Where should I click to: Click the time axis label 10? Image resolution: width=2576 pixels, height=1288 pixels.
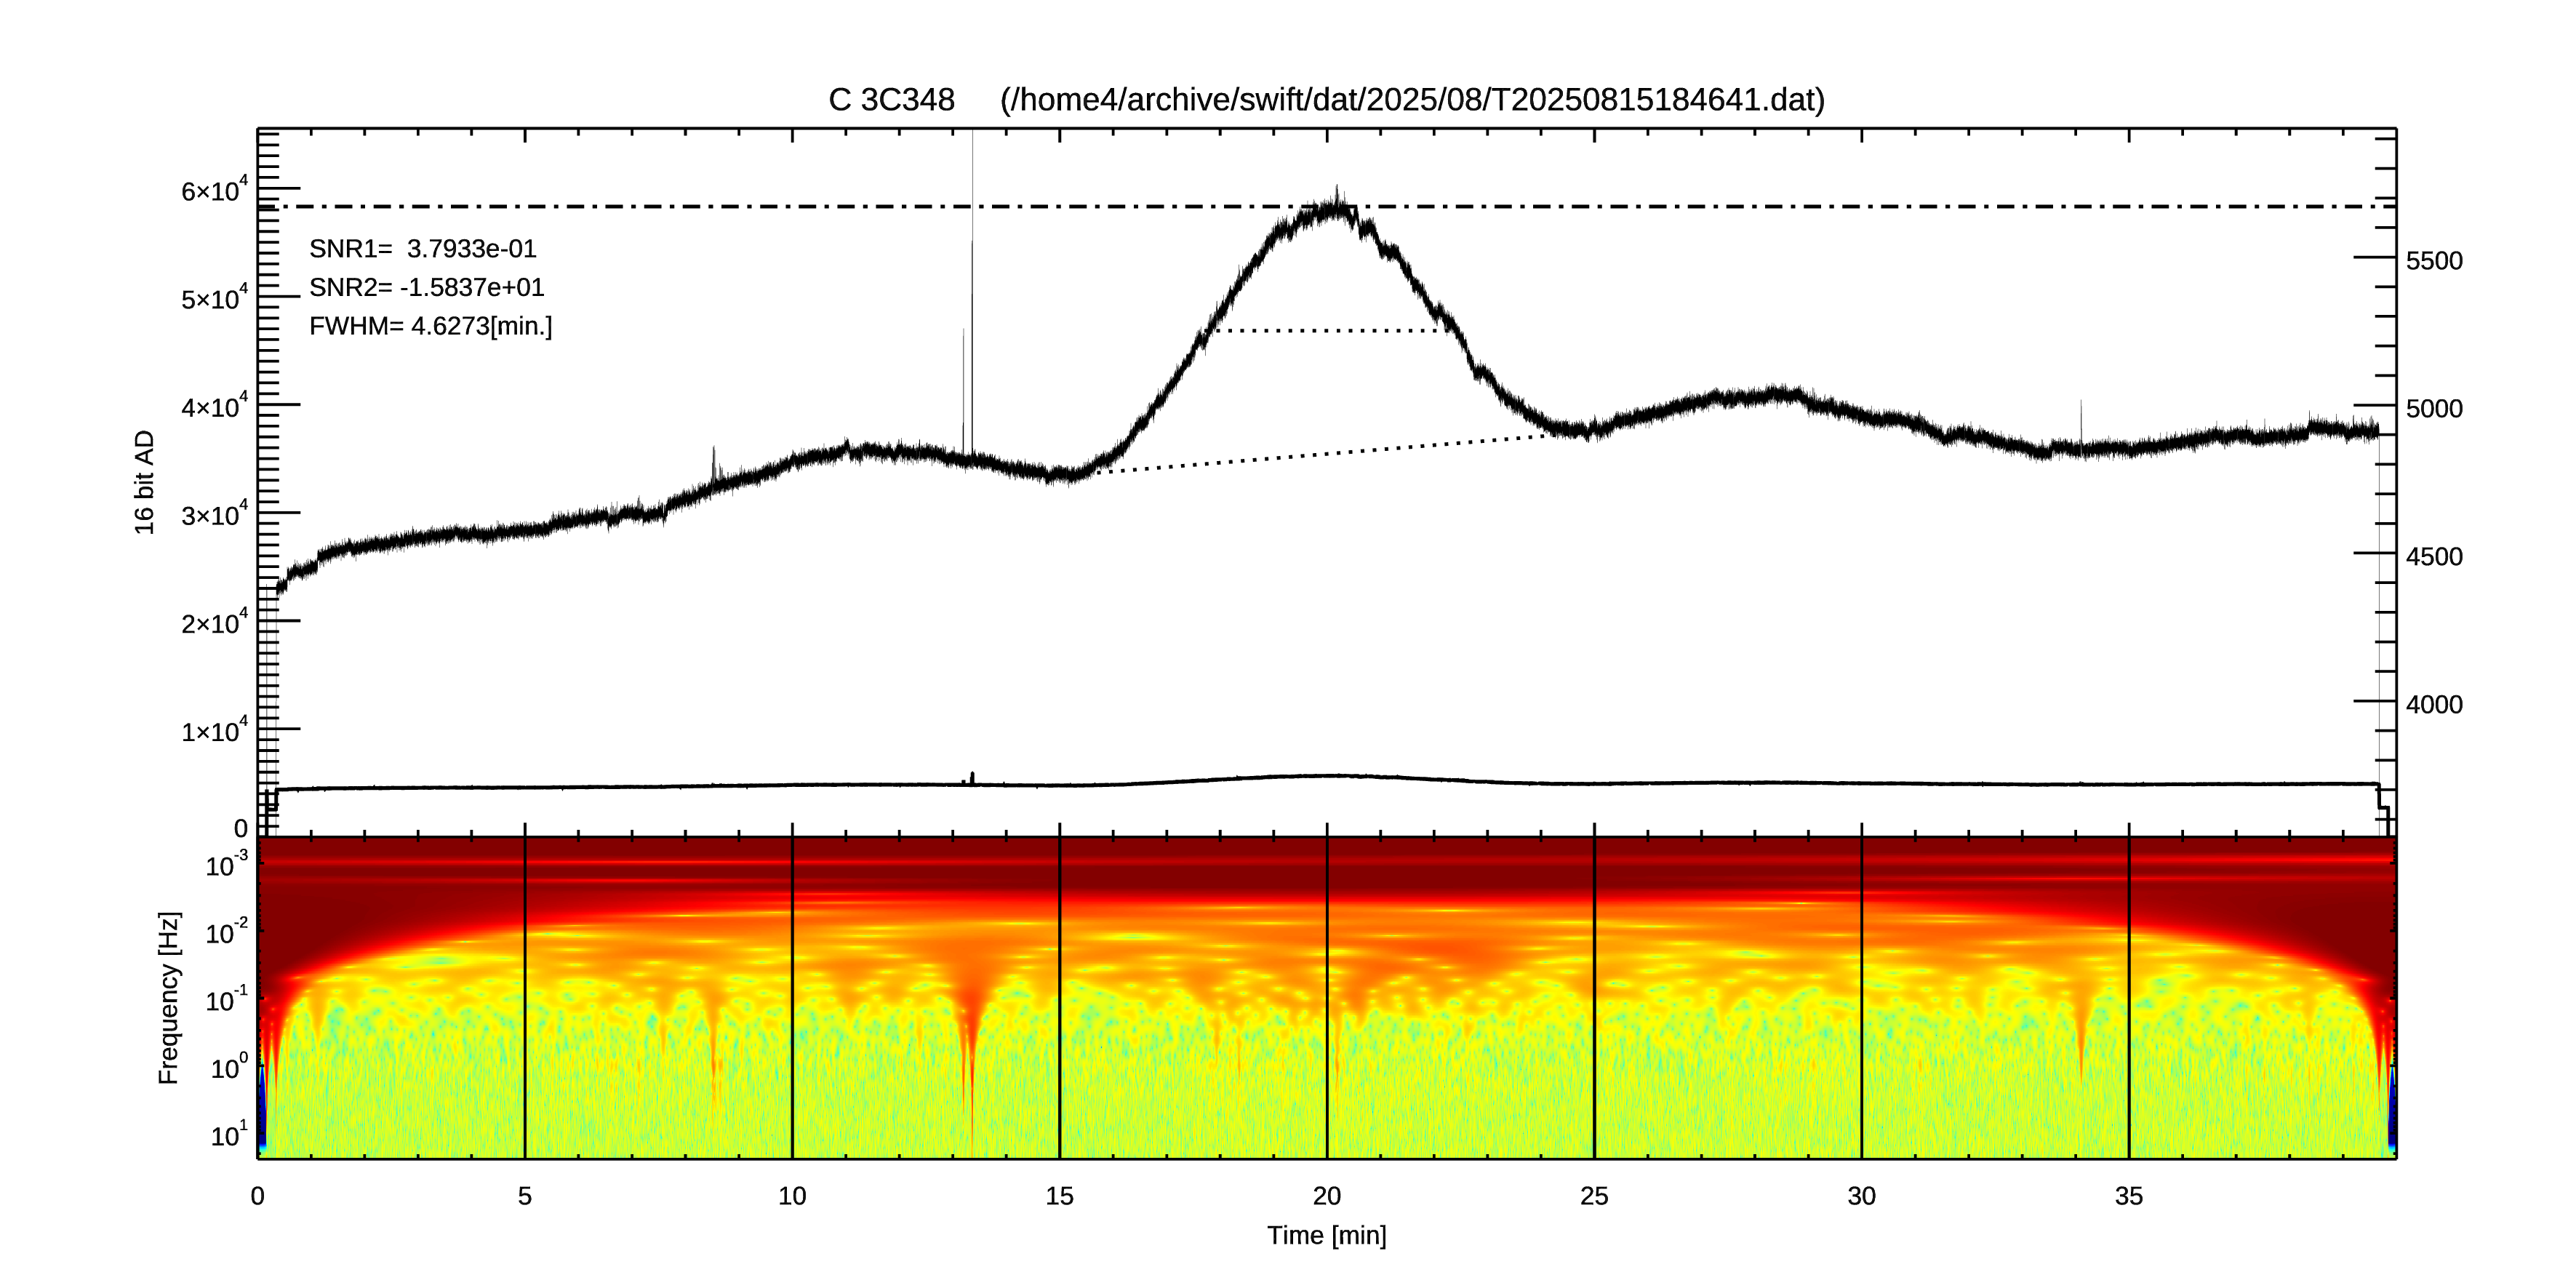[x=792, y=1196]
